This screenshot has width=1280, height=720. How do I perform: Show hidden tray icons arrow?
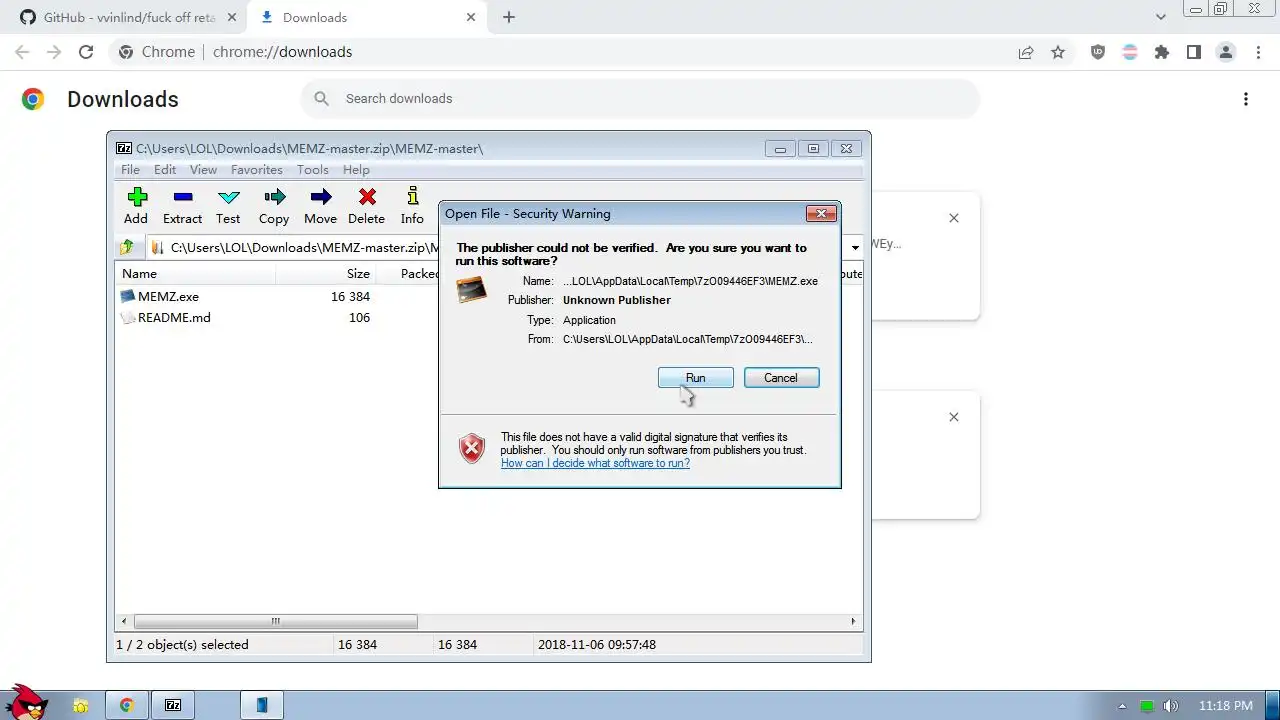(x=1121, y=706)
